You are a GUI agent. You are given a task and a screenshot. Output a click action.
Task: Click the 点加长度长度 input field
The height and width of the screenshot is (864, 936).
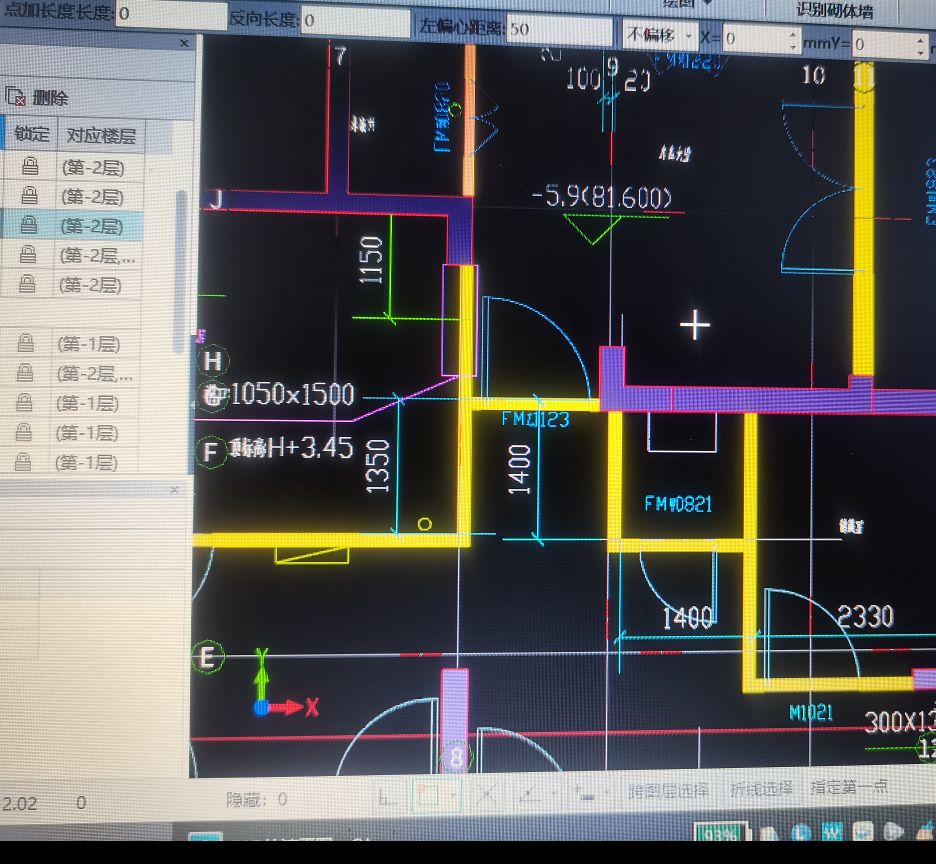[170, 14]
